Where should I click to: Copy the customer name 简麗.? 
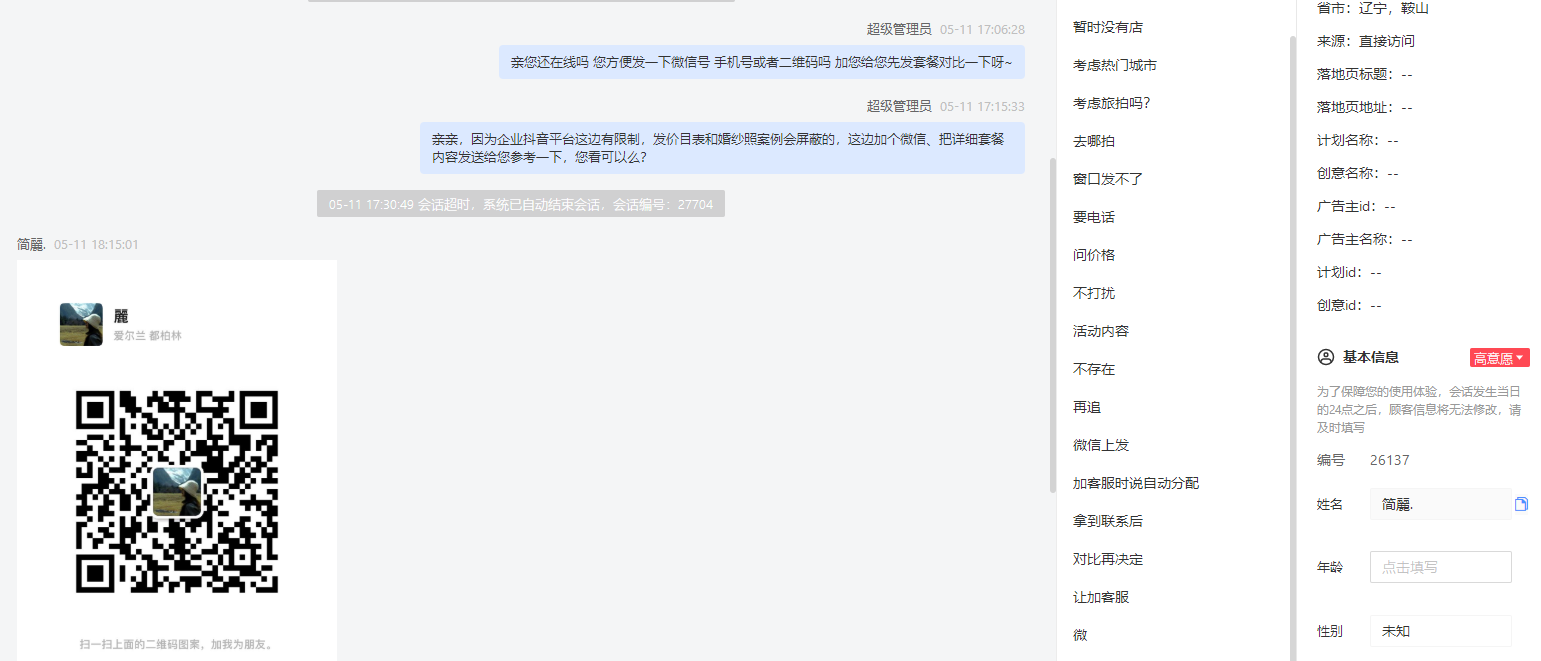point(1521,504)
